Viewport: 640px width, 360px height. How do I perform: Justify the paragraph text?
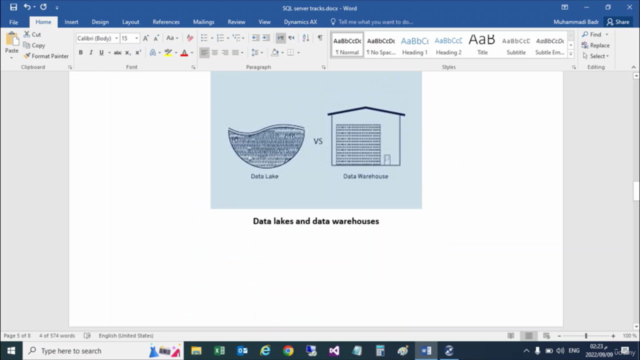coord(236,52)
